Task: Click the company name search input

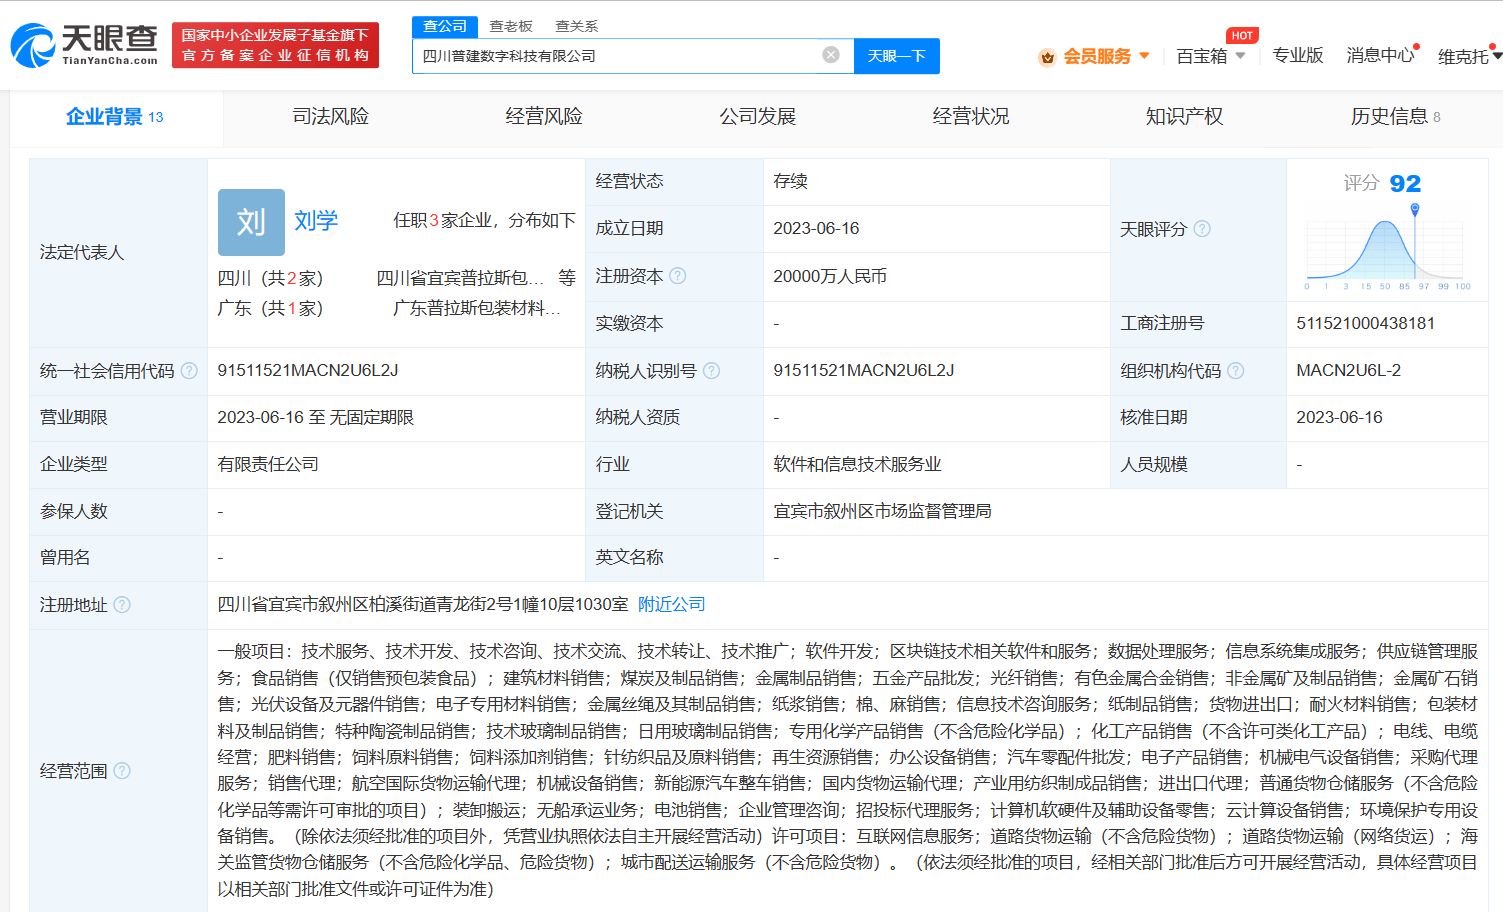Action: pyautogui.click(x=615, y=56)
